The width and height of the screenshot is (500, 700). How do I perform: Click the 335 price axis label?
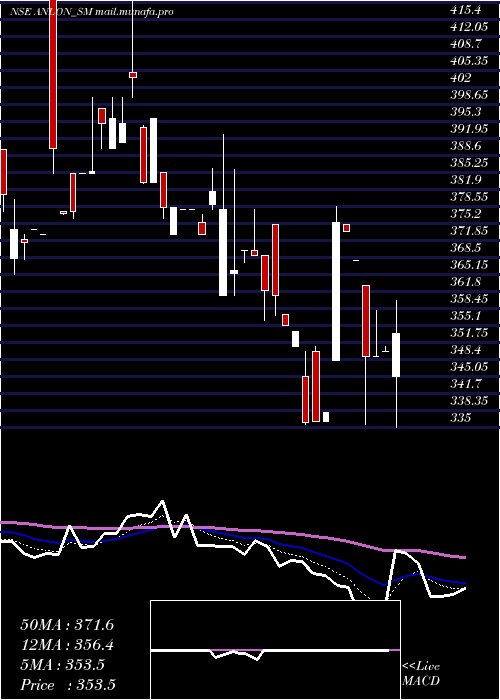[x=461, y=417]
